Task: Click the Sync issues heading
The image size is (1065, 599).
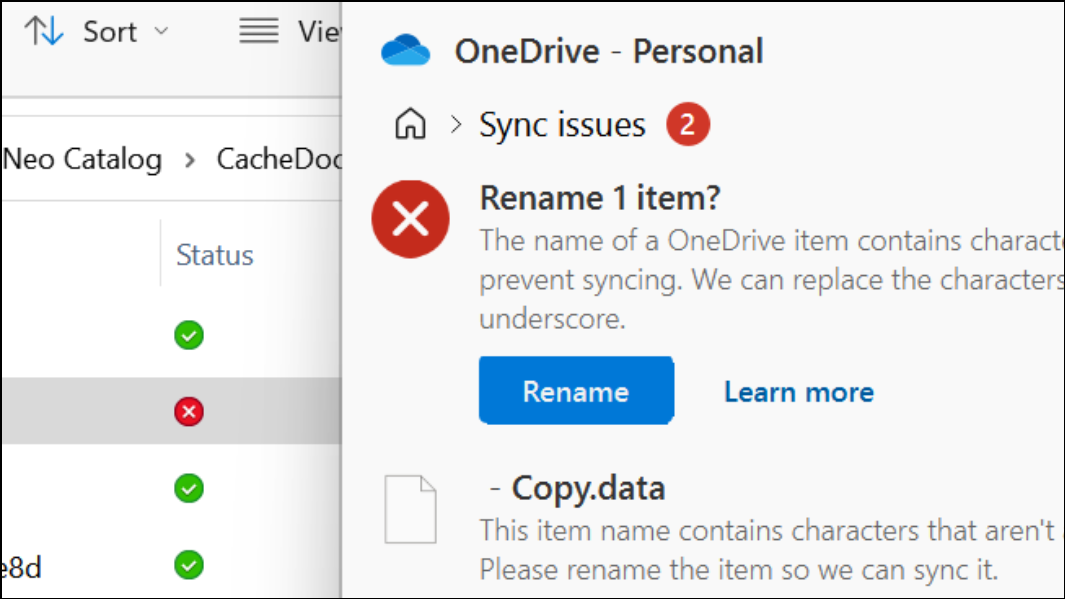Action: click(x=561, y=124)
